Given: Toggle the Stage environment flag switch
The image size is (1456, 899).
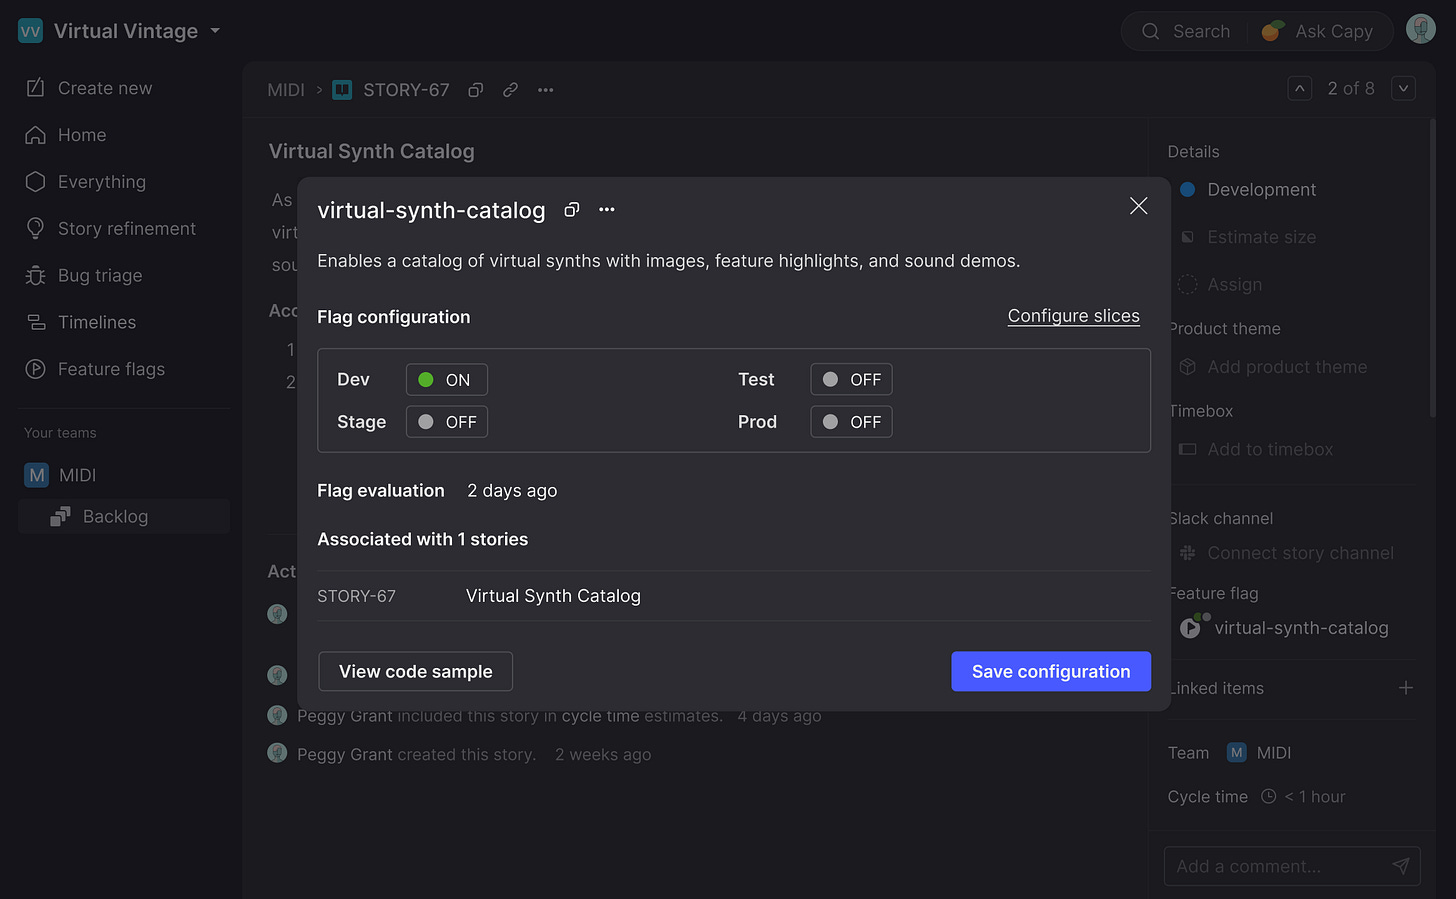Looking at the screenshot, I should point(446,422).
